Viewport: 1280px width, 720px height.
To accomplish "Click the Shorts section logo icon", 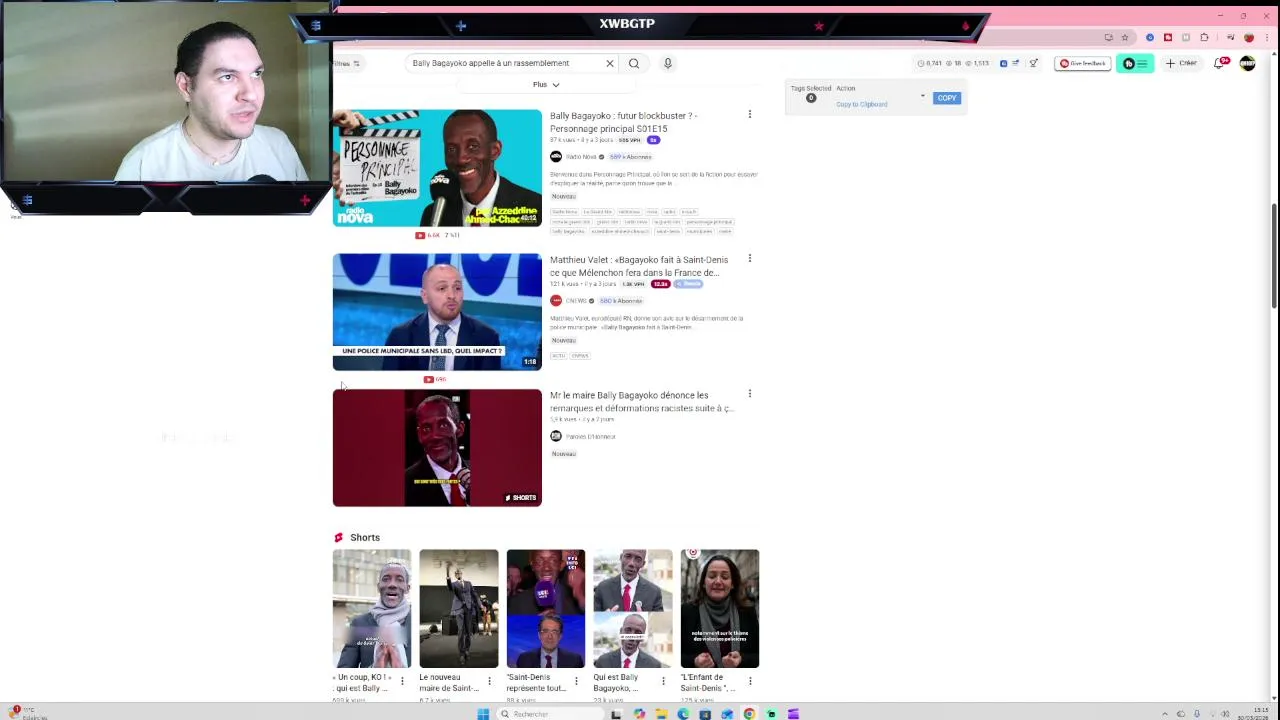I will click(338, 538).
